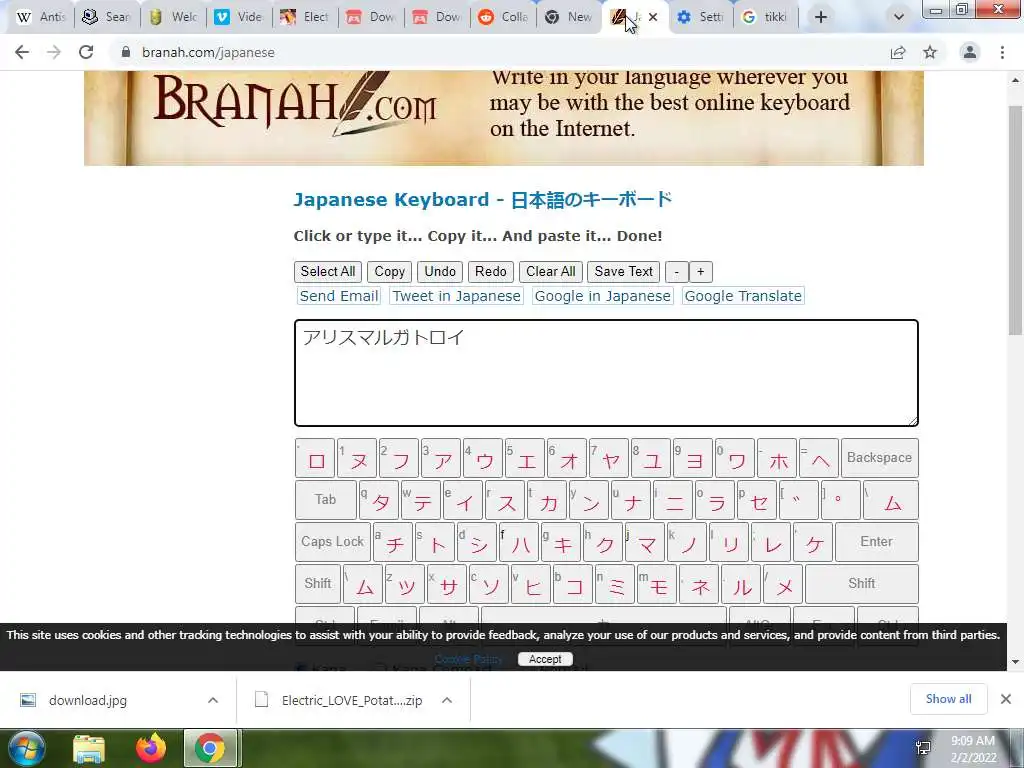Open the Send Email link
This screenshot has width=1024, height=768.
click(339, 296)
